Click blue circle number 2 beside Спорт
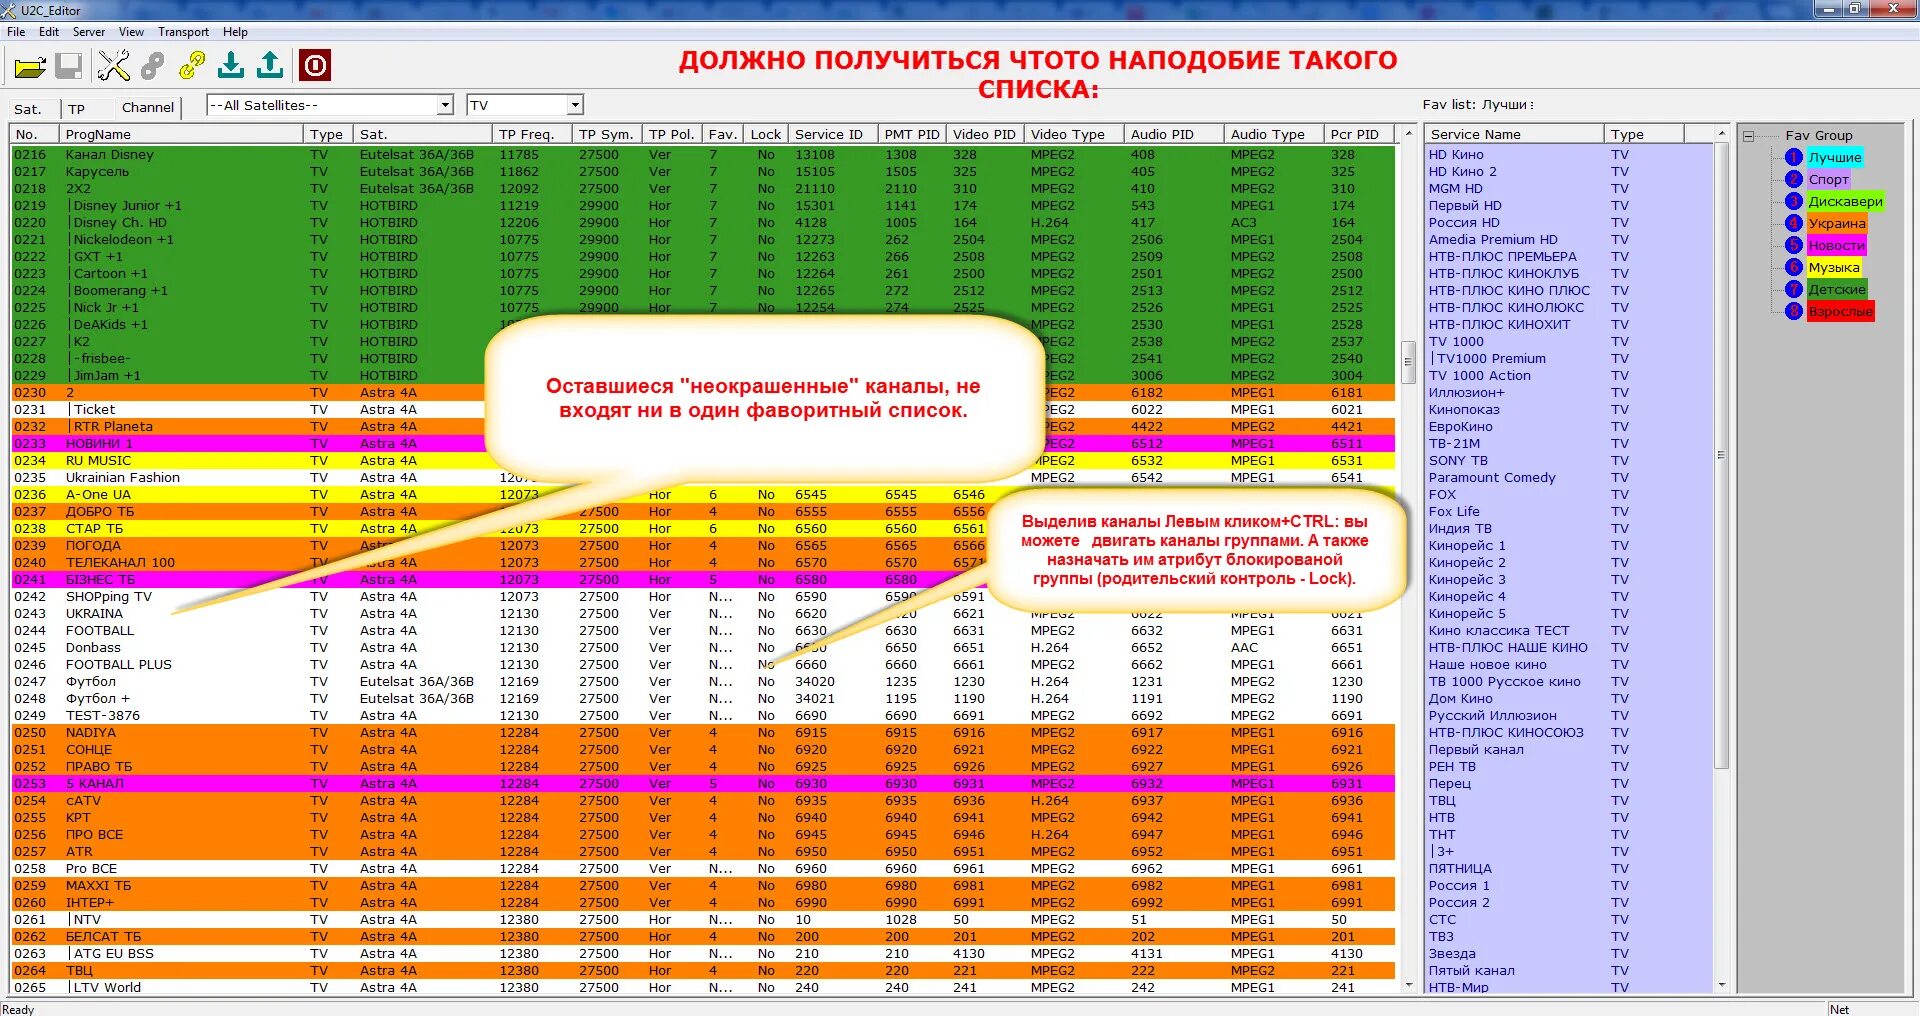1920x1016 pixels. (x=1794, y=179)
